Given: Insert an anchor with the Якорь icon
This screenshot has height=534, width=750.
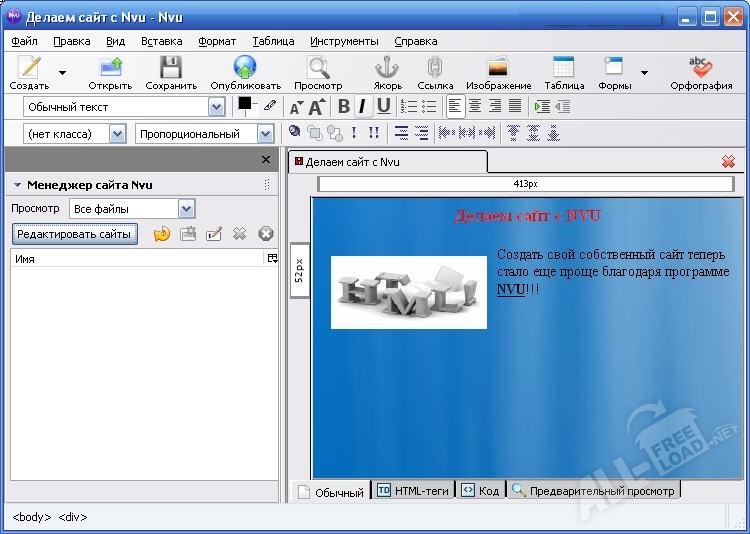Looking at the screenshot, I should pyautogui.click(x=387, y=68).
